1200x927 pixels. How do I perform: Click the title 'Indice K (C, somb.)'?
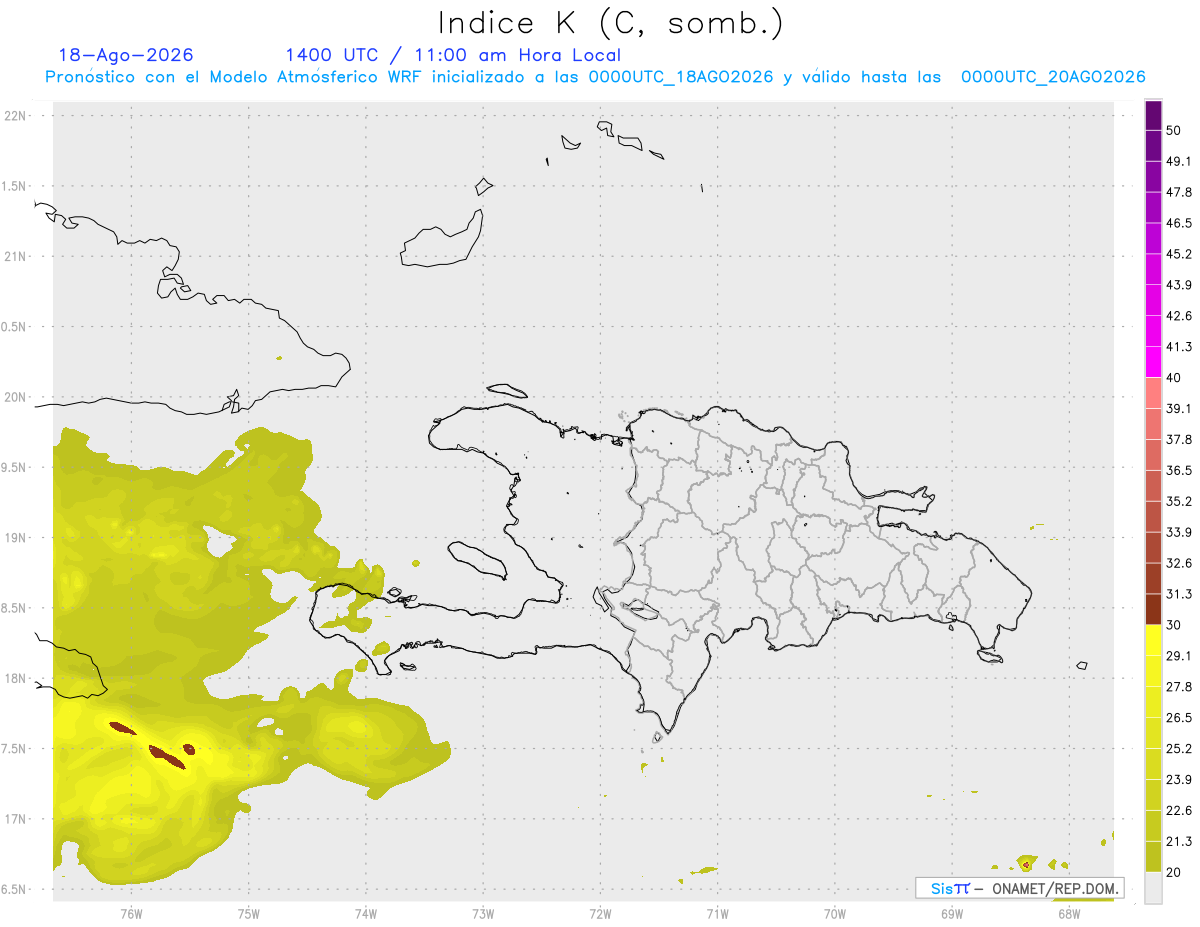(611, 22)
